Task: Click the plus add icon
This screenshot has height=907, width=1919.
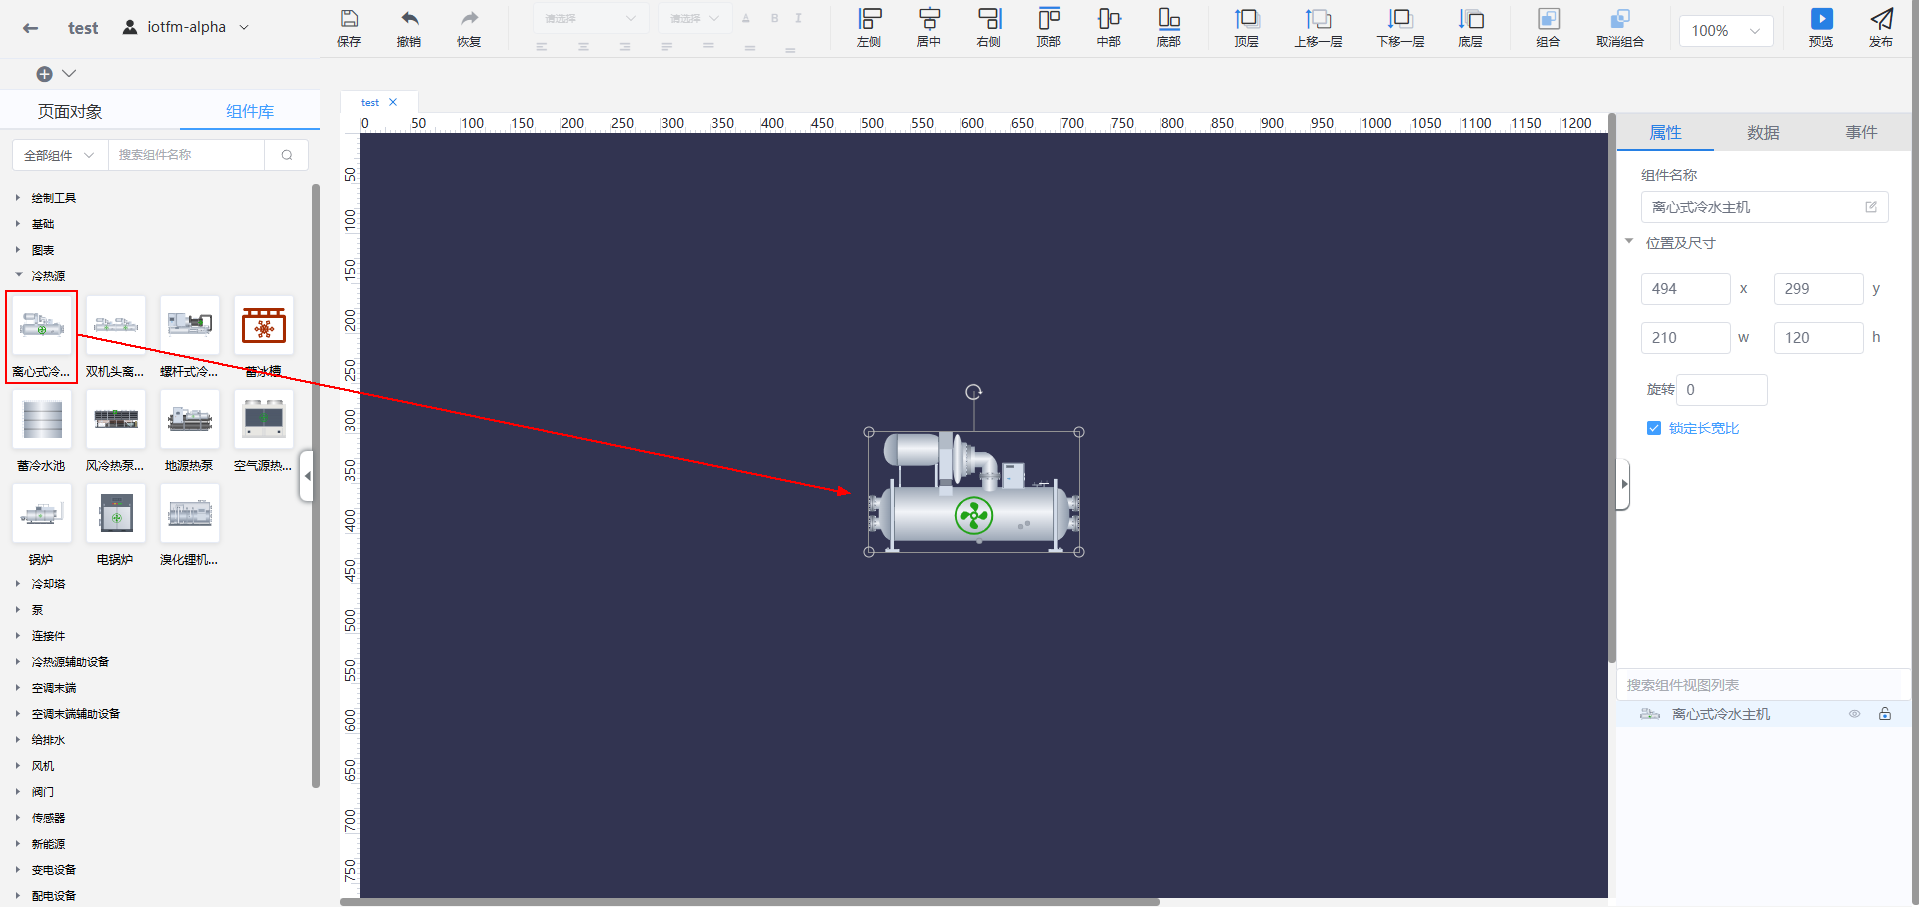Action: pos(44,74)
